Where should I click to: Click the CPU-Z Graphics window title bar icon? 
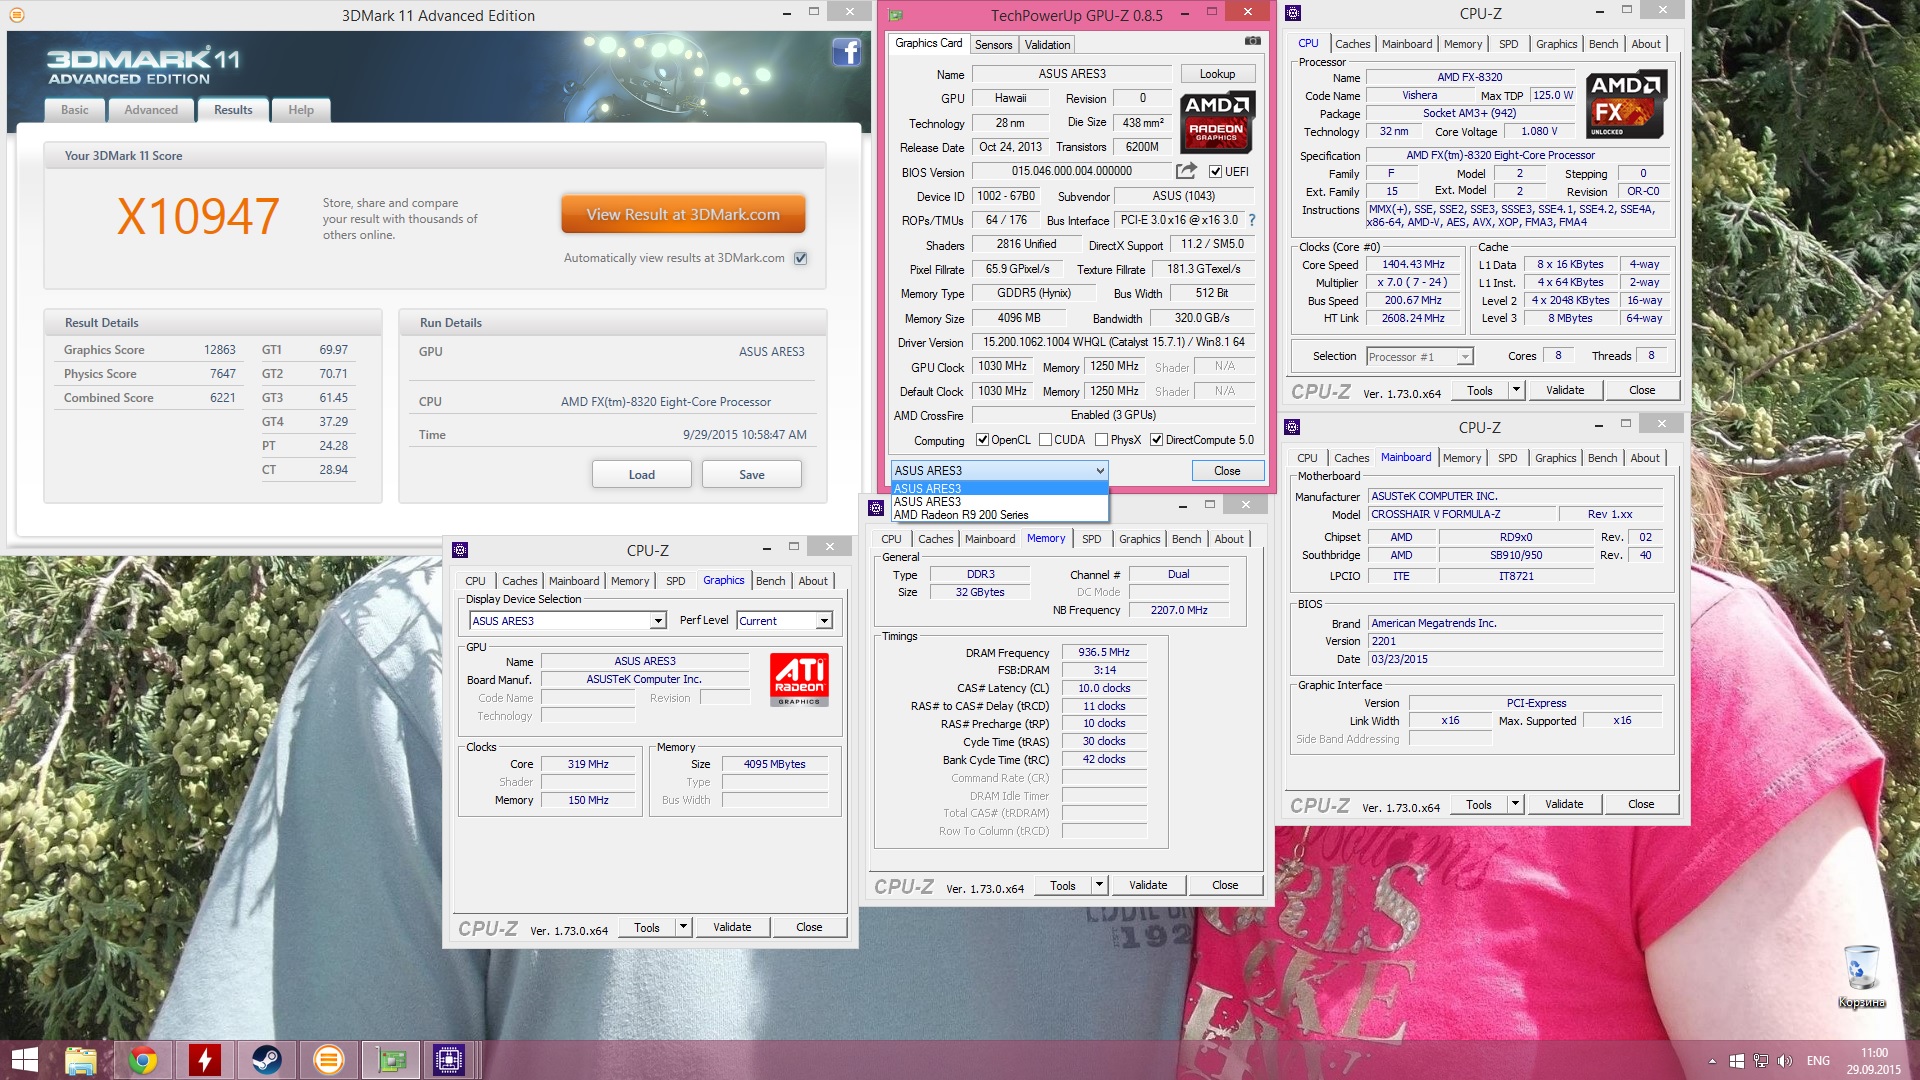[460, 550]
